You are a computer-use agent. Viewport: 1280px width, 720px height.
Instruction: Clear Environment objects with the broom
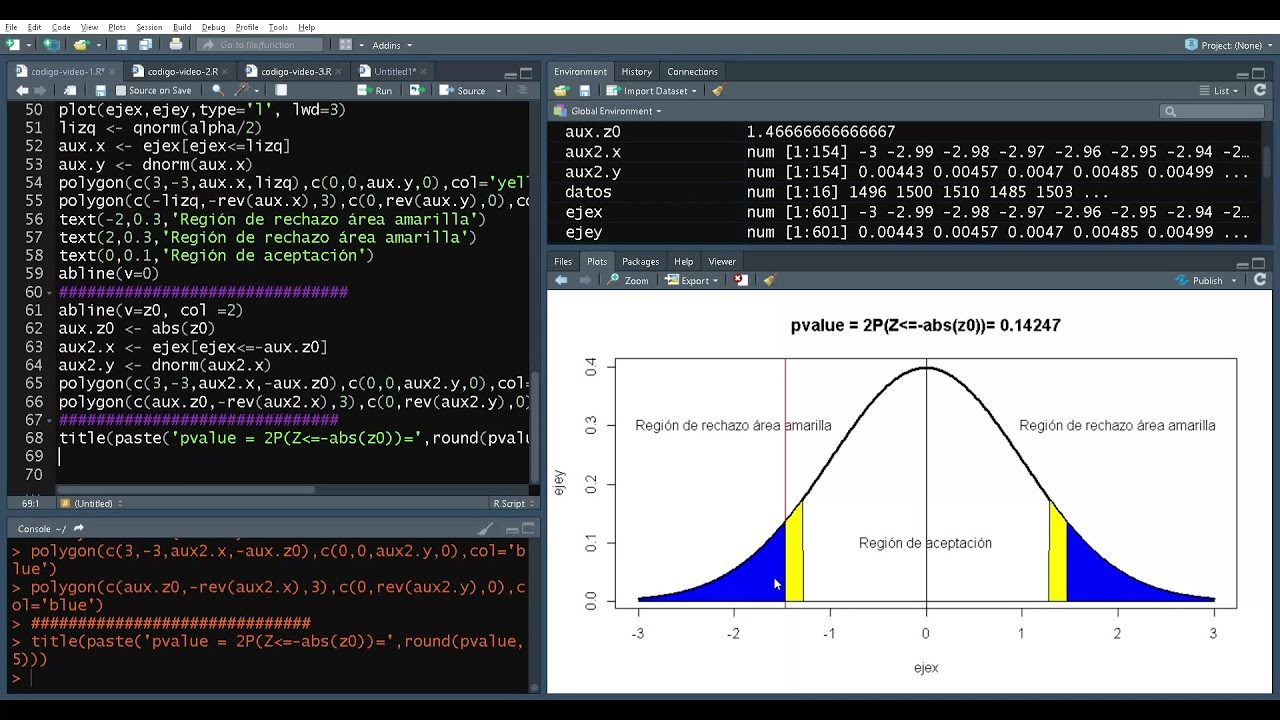[717, 91]
